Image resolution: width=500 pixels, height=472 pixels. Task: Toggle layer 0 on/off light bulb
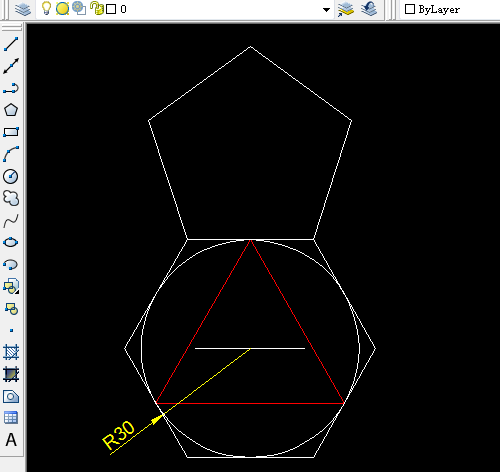click(46, 8)
